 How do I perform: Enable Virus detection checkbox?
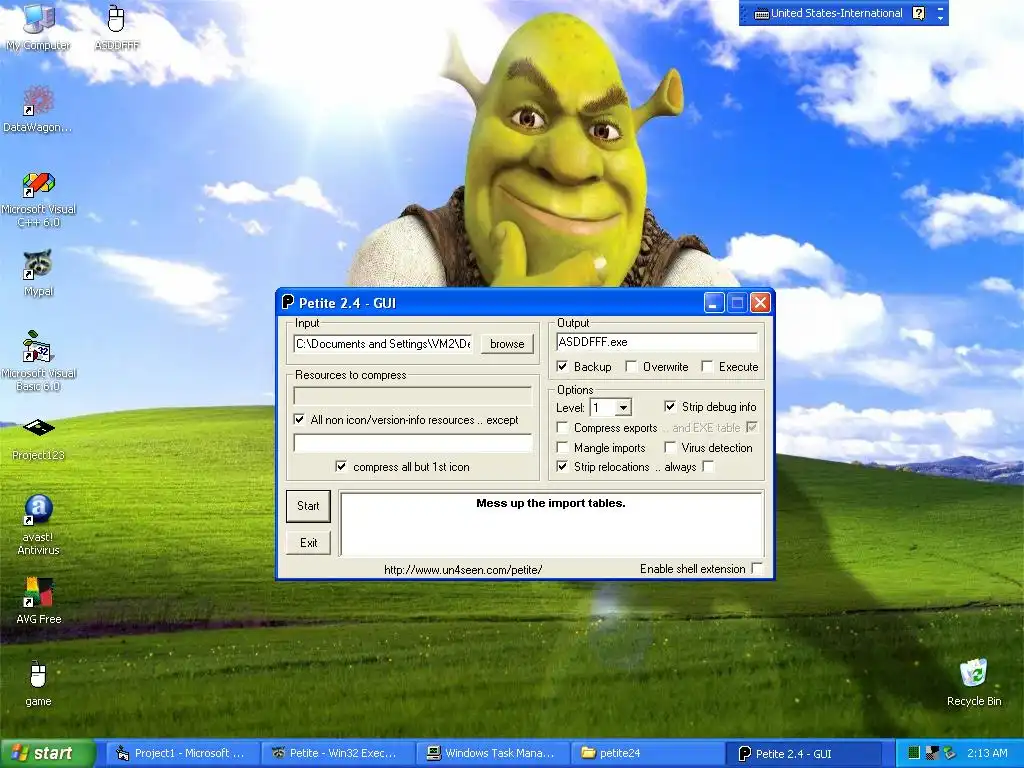pos(669,447)
